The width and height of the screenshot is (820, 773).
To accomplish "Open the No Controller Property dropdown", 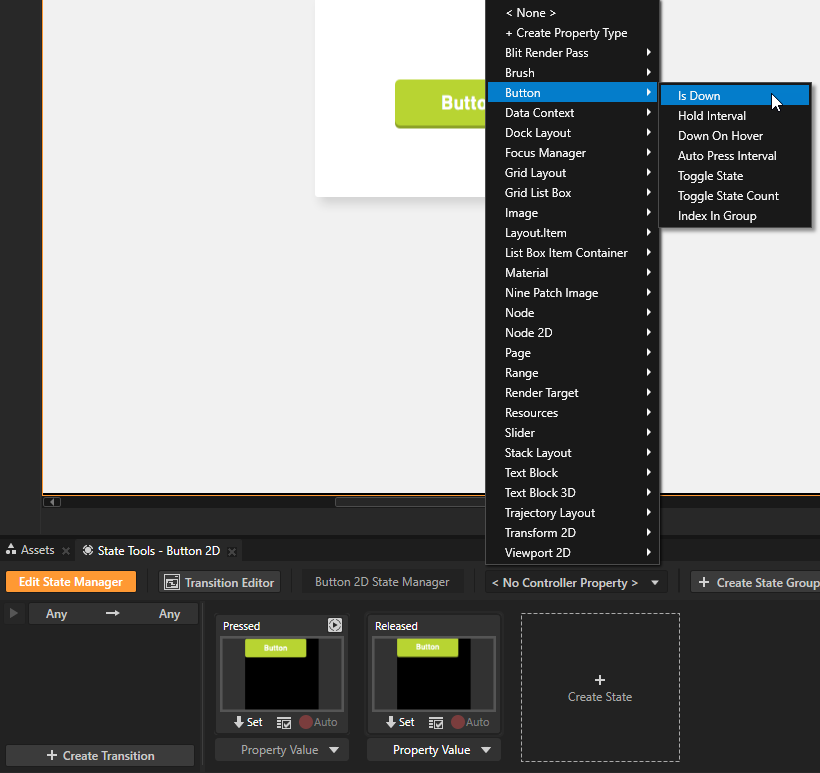I will click(x=576, y=582).
